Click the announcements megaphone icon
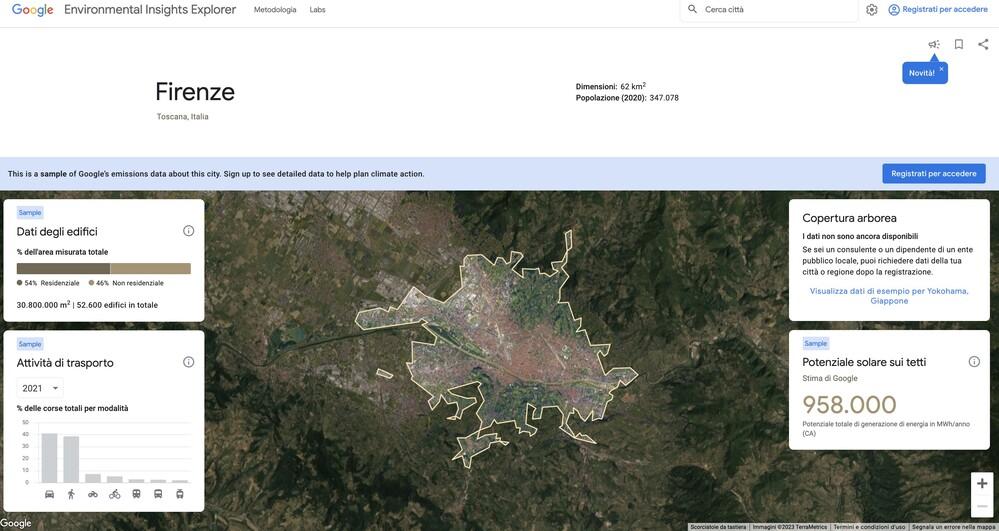999x531 pixels. [x=934, y=44]
